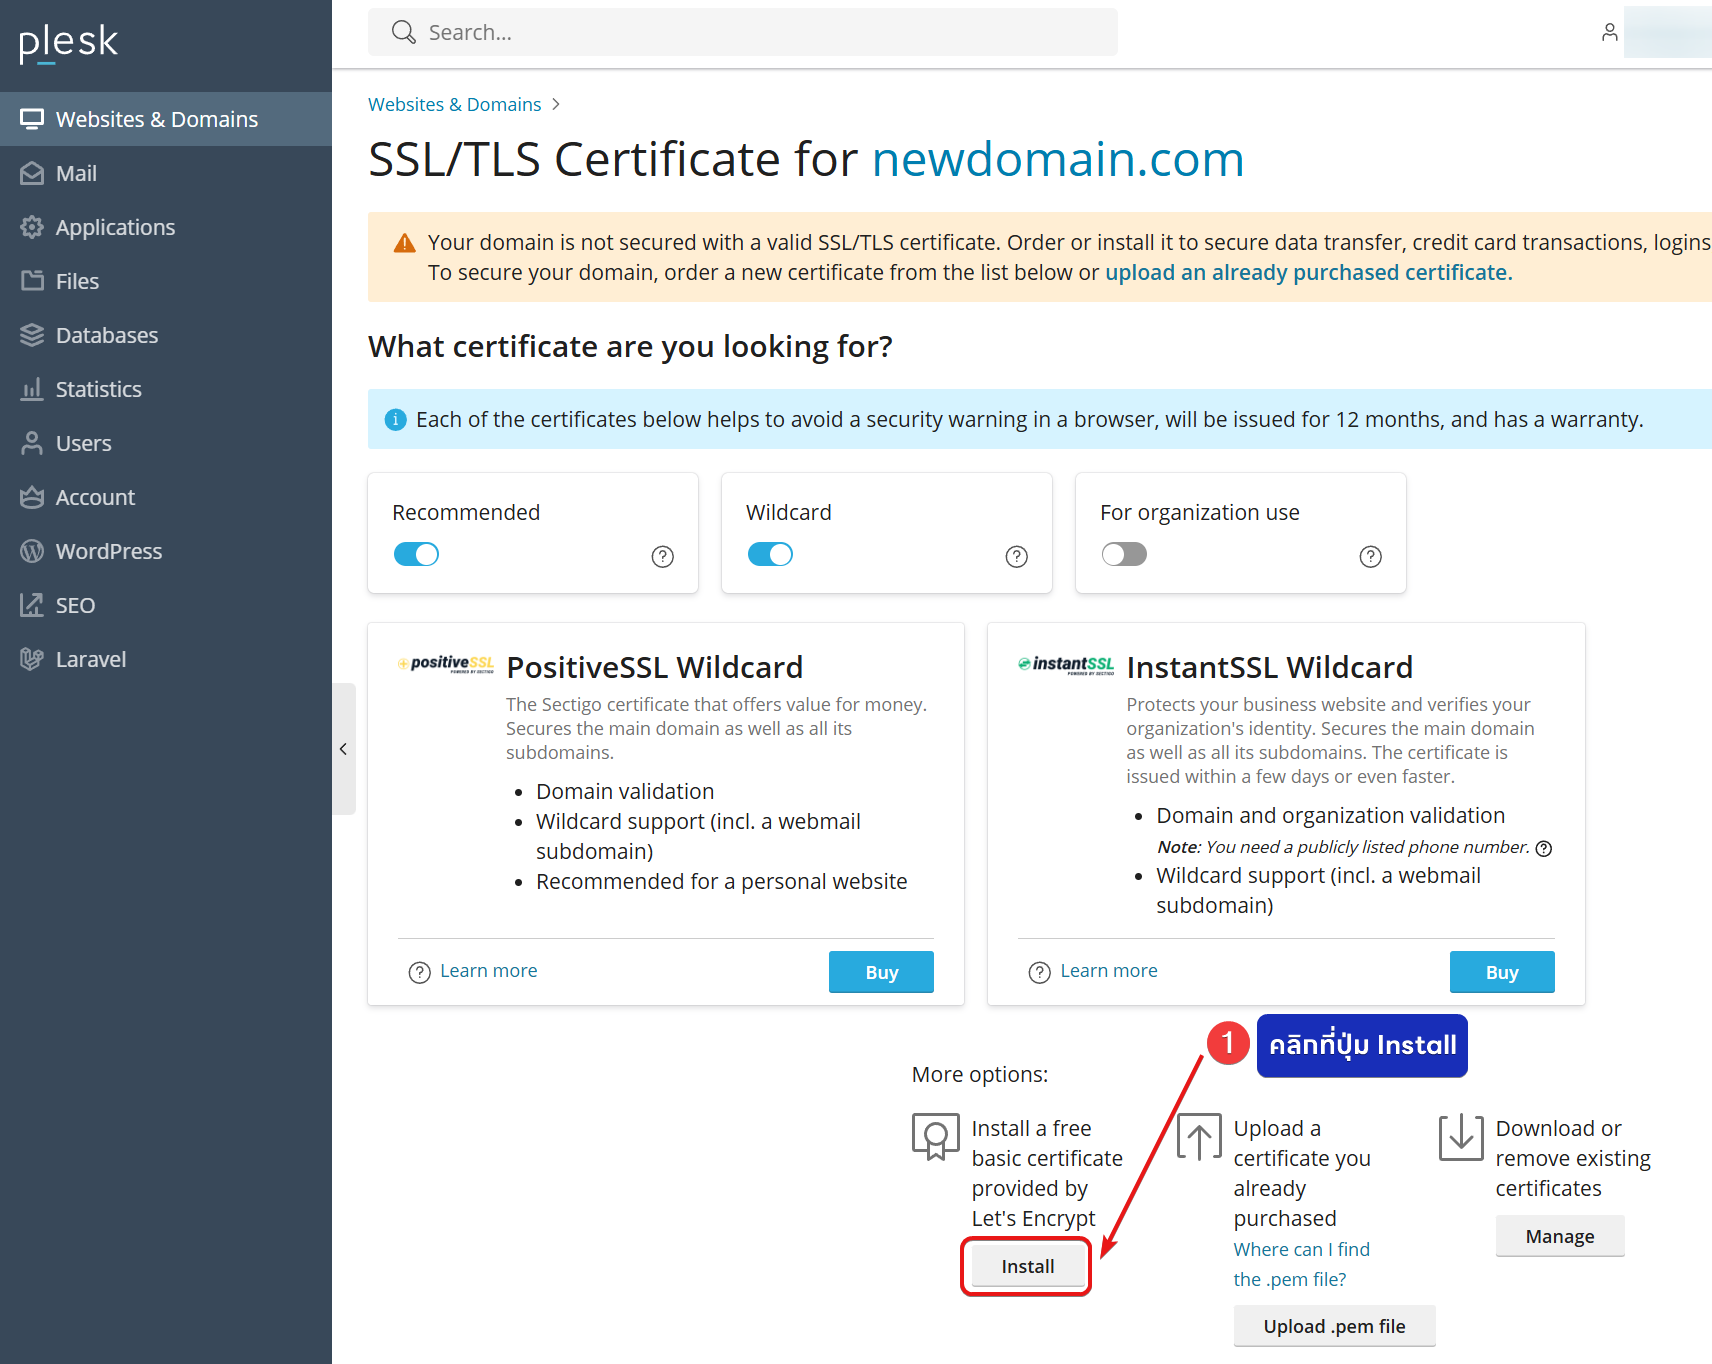Image resolution: width=1712 pixels, height=1364 pixels.
Task: Click the download certificates arrow icon
Action: (x=1460, y=1137)
